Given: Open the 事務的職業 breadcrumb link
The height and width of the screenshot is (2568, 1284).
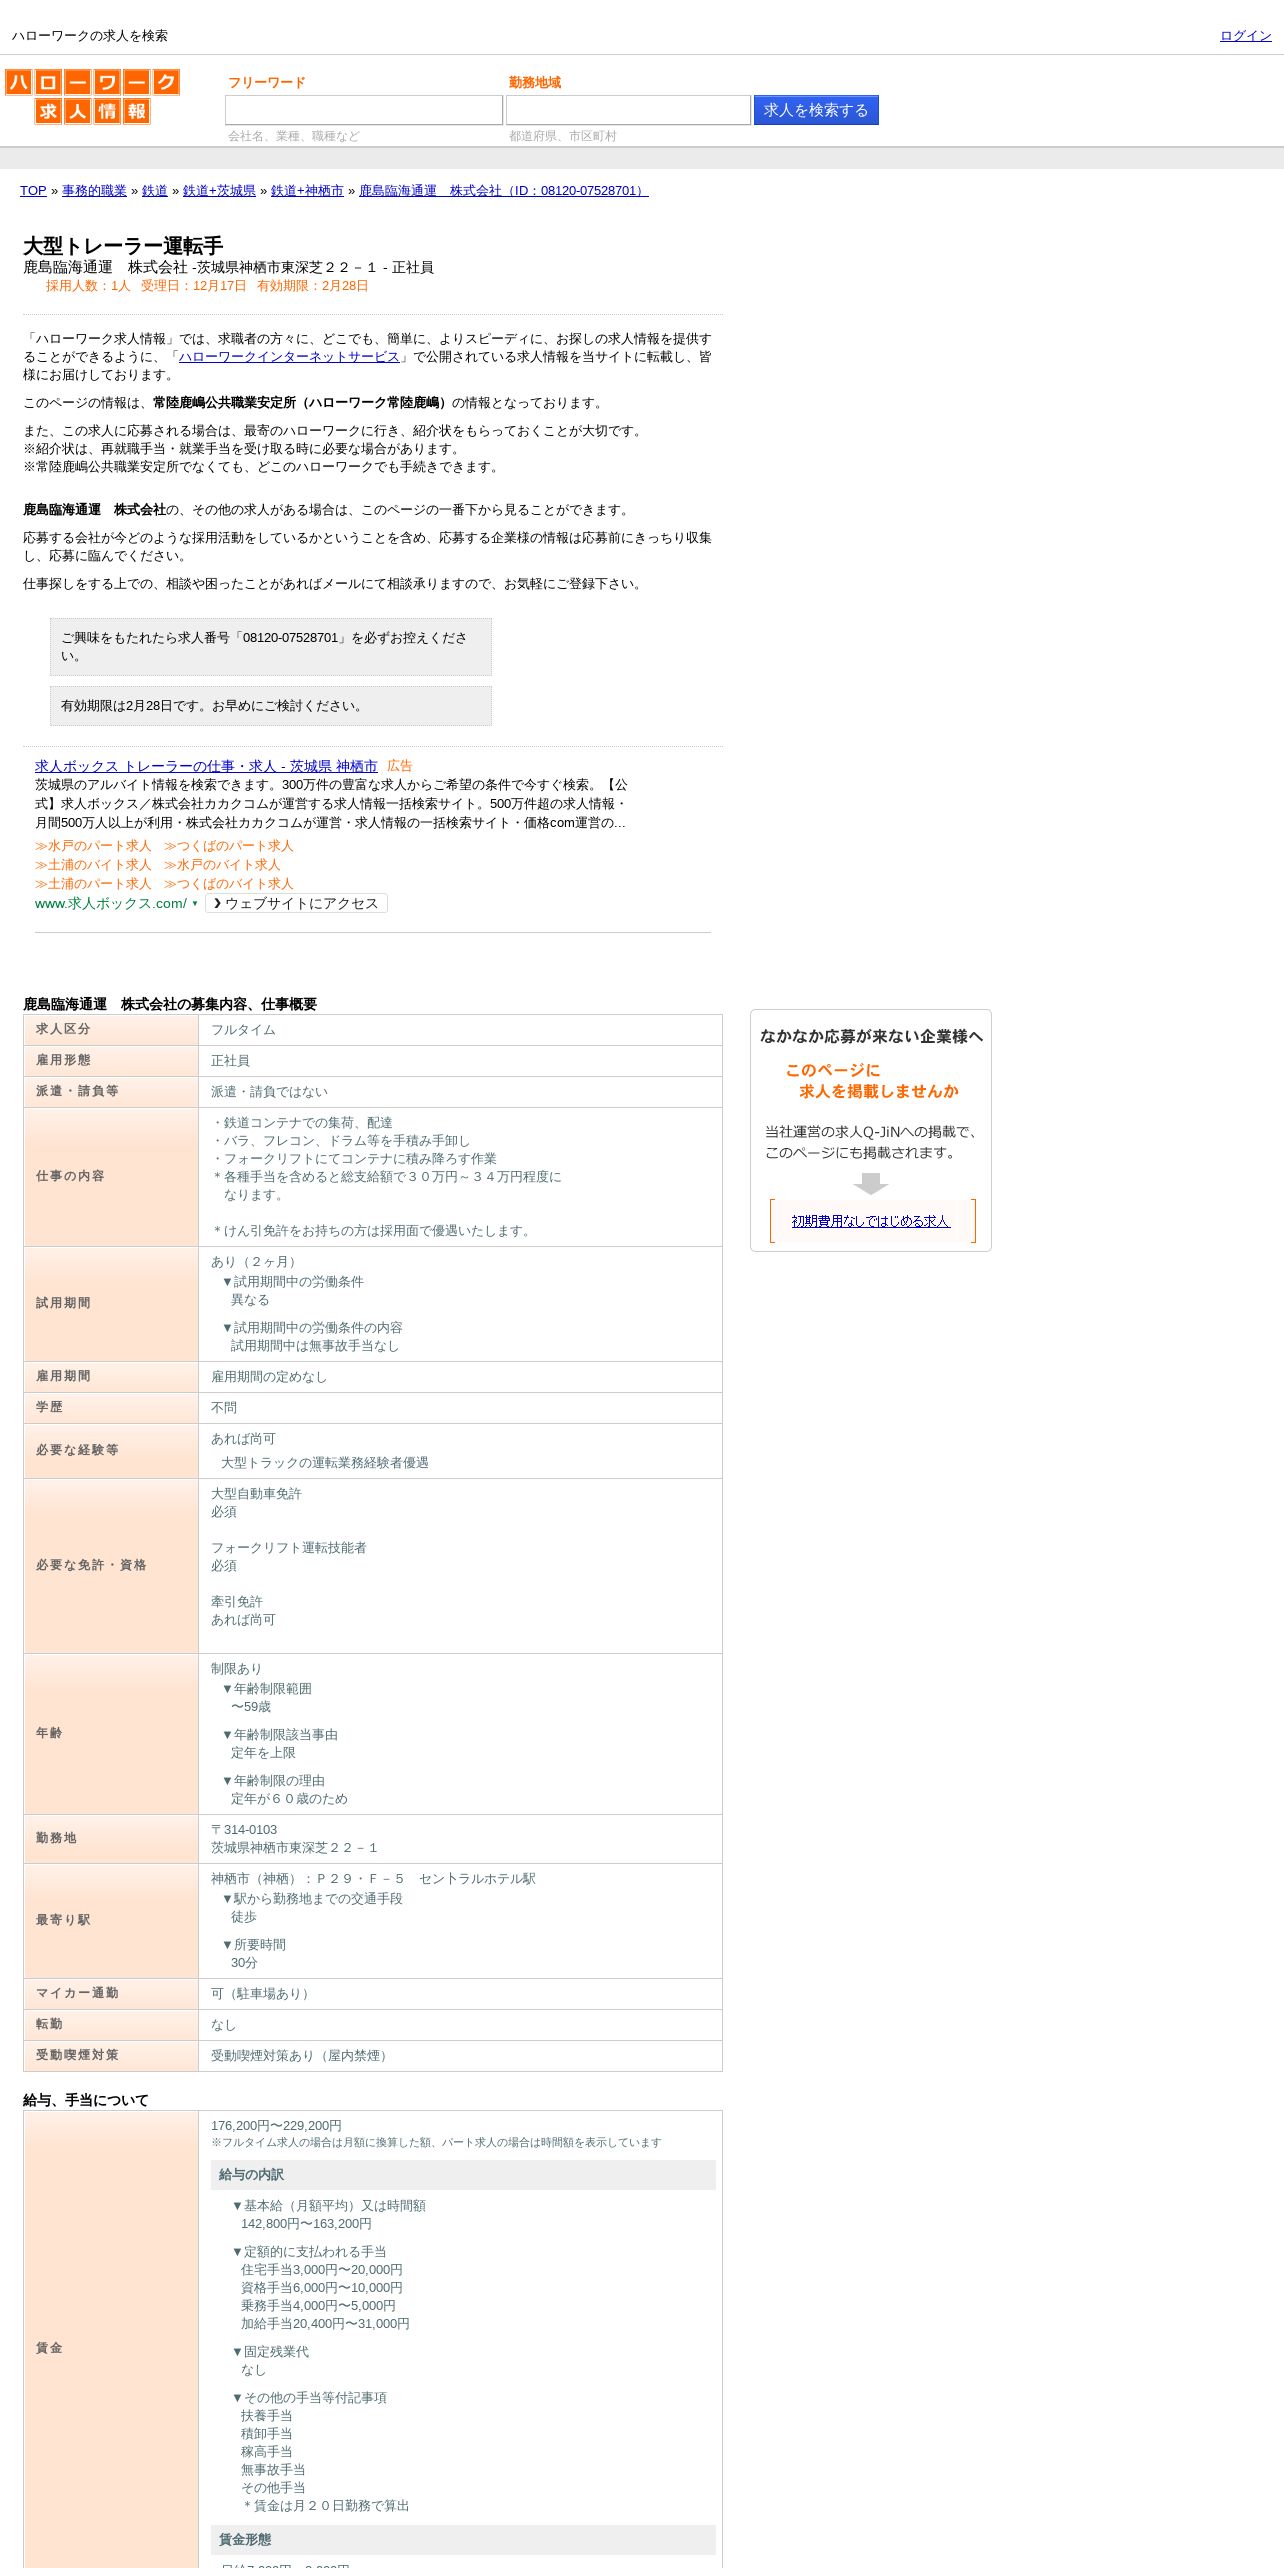Looking at the screenshot, I should [94, 191].
